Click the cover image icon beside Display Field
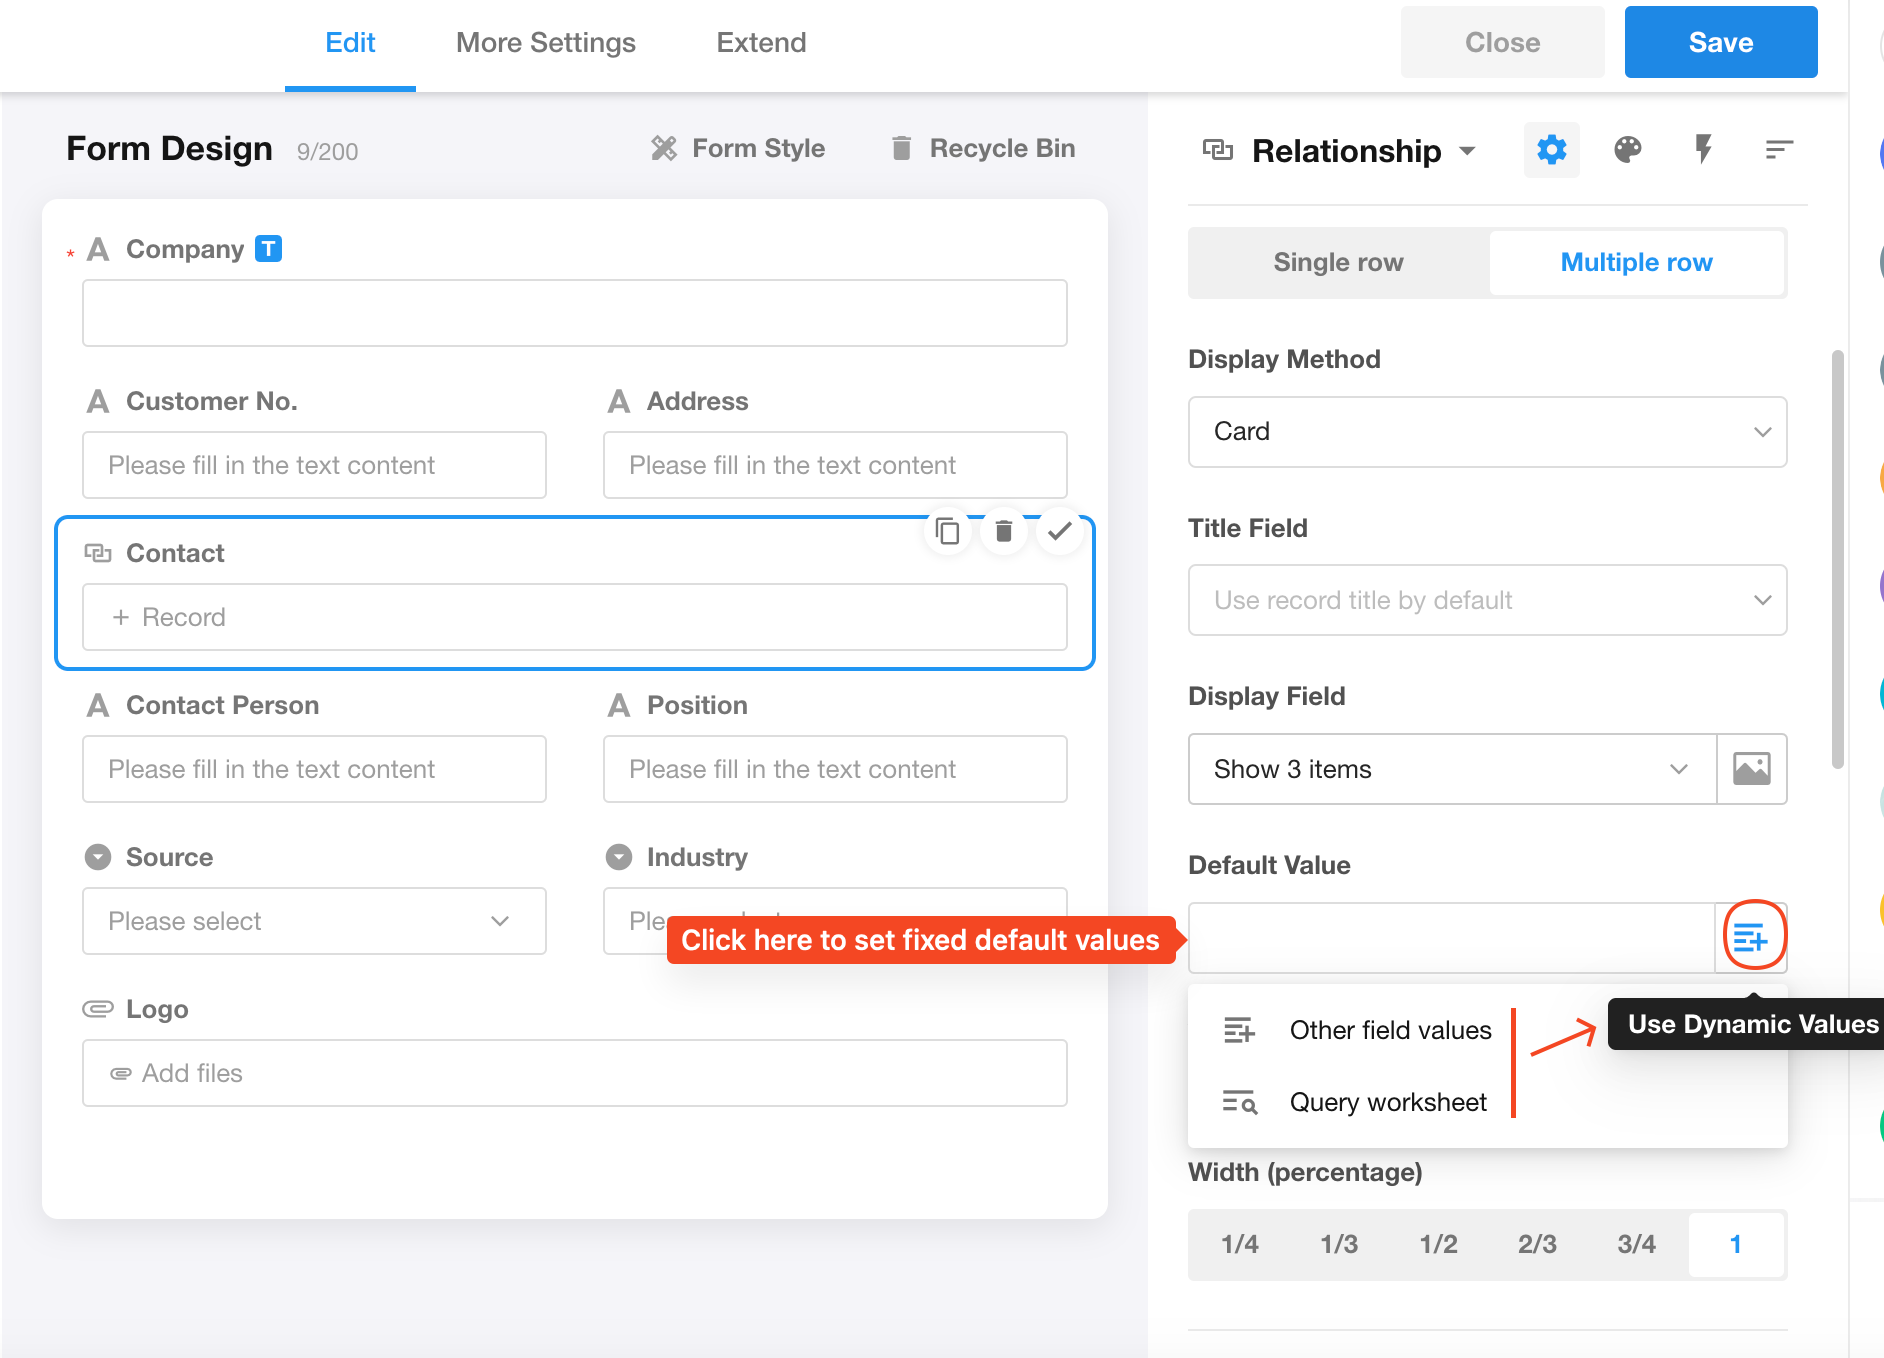Viewport: 1884px width, 1358px height. (1751, 769)
